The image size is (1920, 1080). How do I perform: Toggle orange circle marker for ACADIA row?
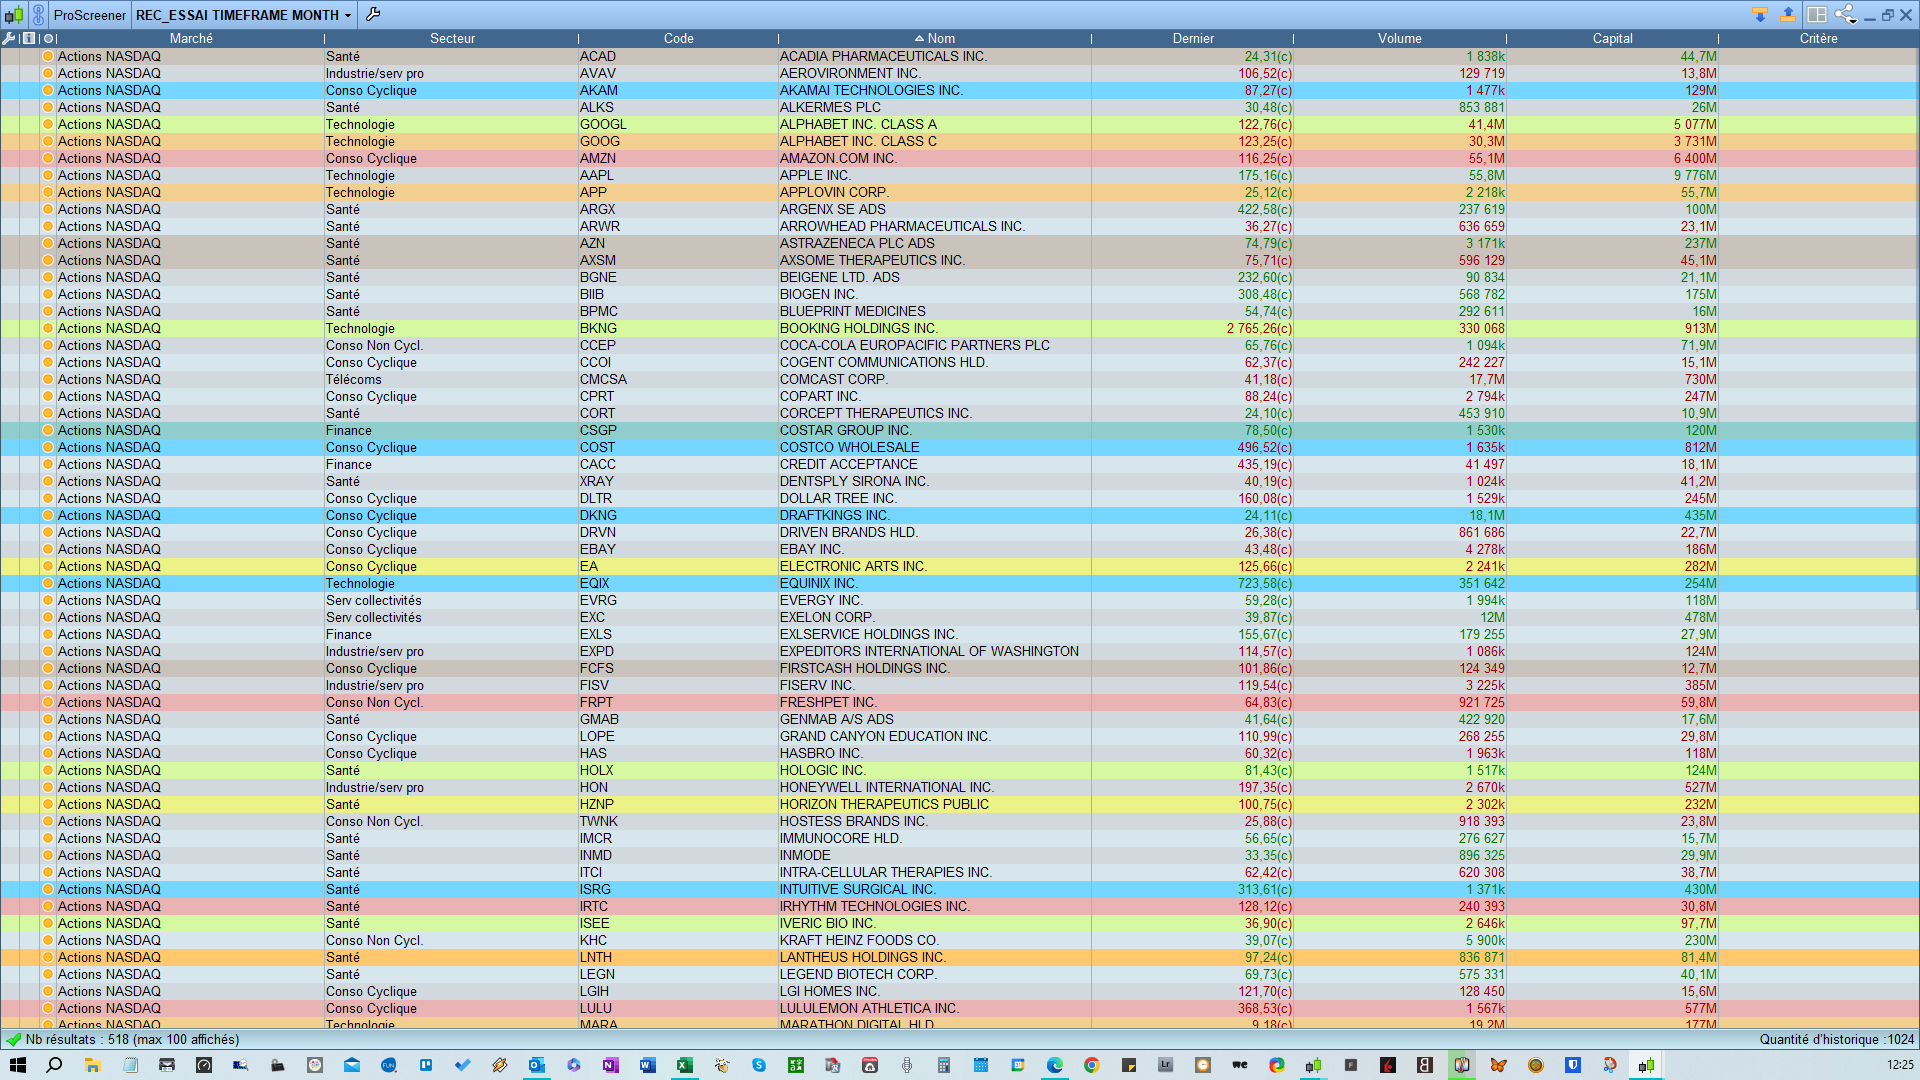(48, 57)
